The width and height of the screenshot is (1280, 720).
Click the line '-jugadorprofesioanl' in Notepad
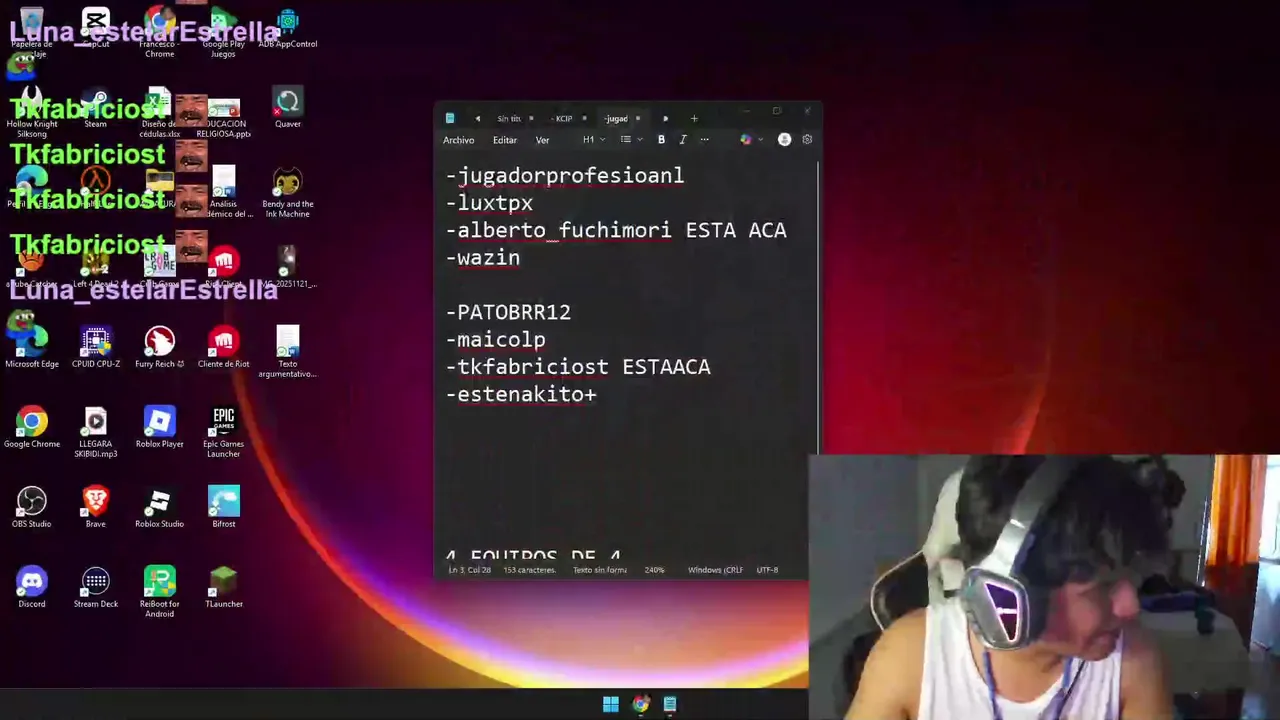click(x=565, y=176)
